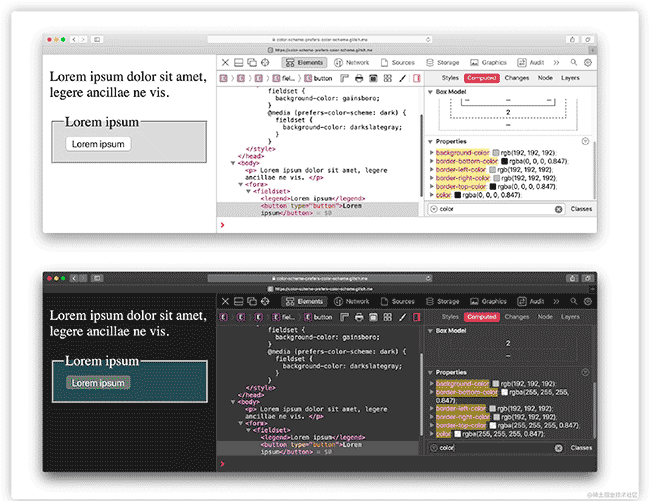
Task: Click the Lorem ipsum button on dark page
Action: [98, 383]
